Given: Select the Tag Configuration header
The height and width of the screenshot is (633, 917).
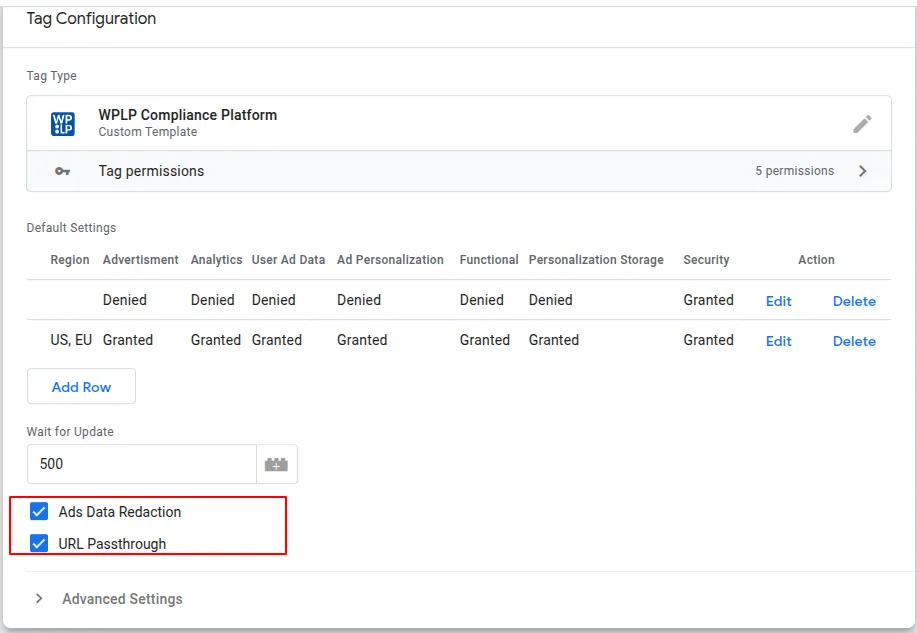Looking at the screenshot, I should tap(91, 18).
